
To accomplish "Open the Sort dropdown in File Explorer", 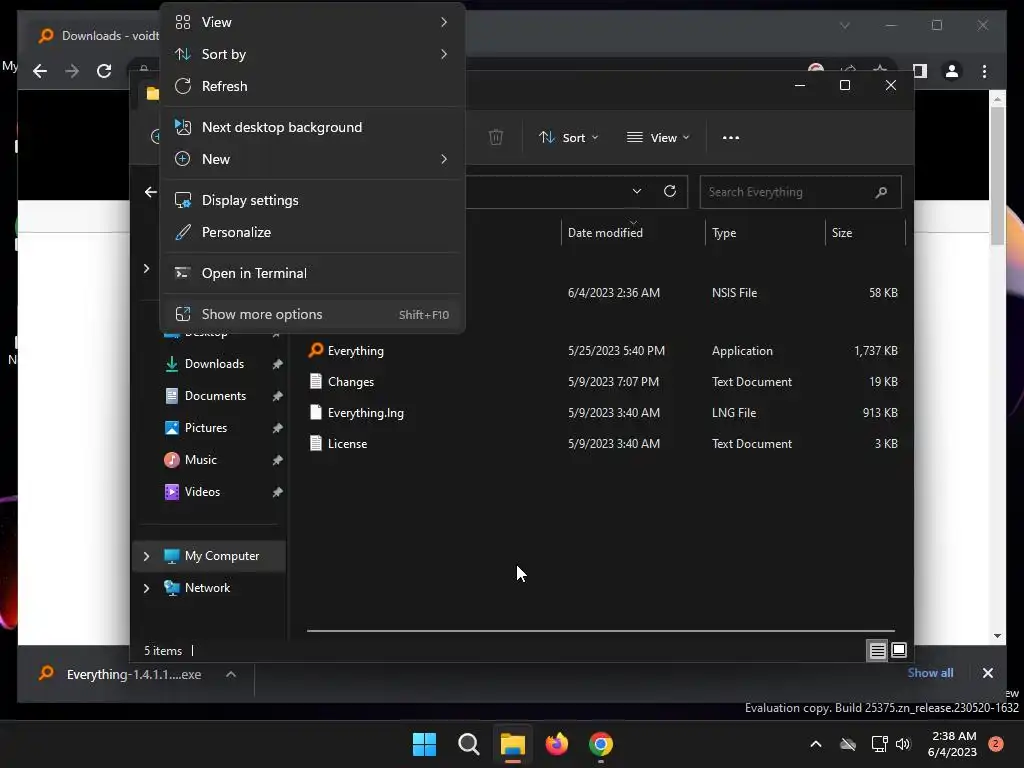I will (x=568, y=138).
